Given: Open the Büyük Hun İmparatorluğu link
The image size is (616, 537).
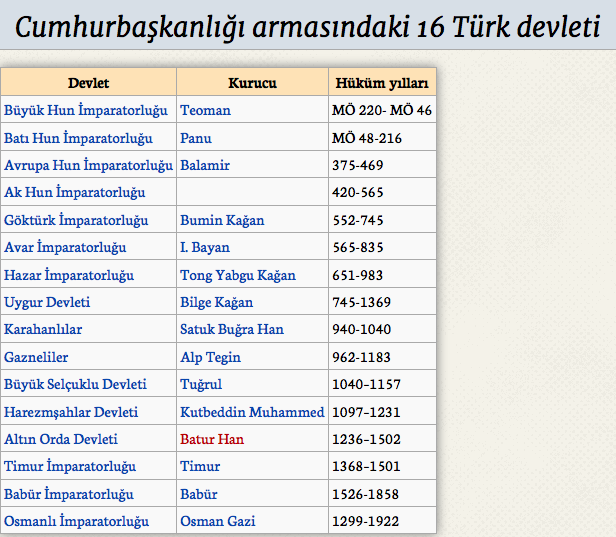Looking at the screenshot, I should coord(86,110).
